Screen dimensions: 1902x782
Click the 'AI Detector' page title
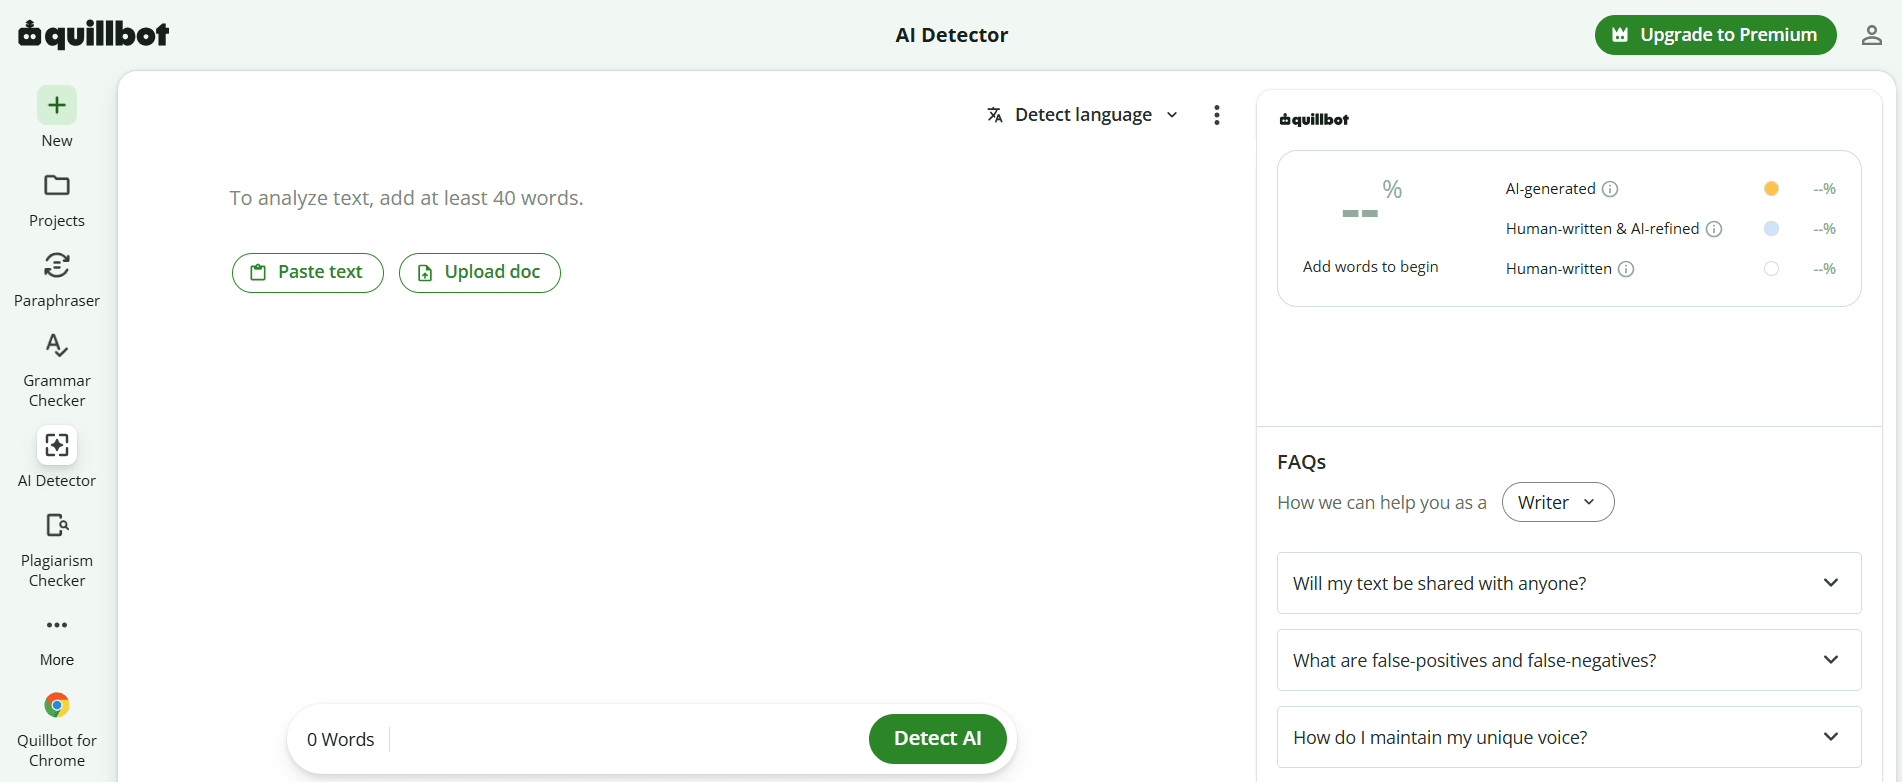tap(952, 35)
